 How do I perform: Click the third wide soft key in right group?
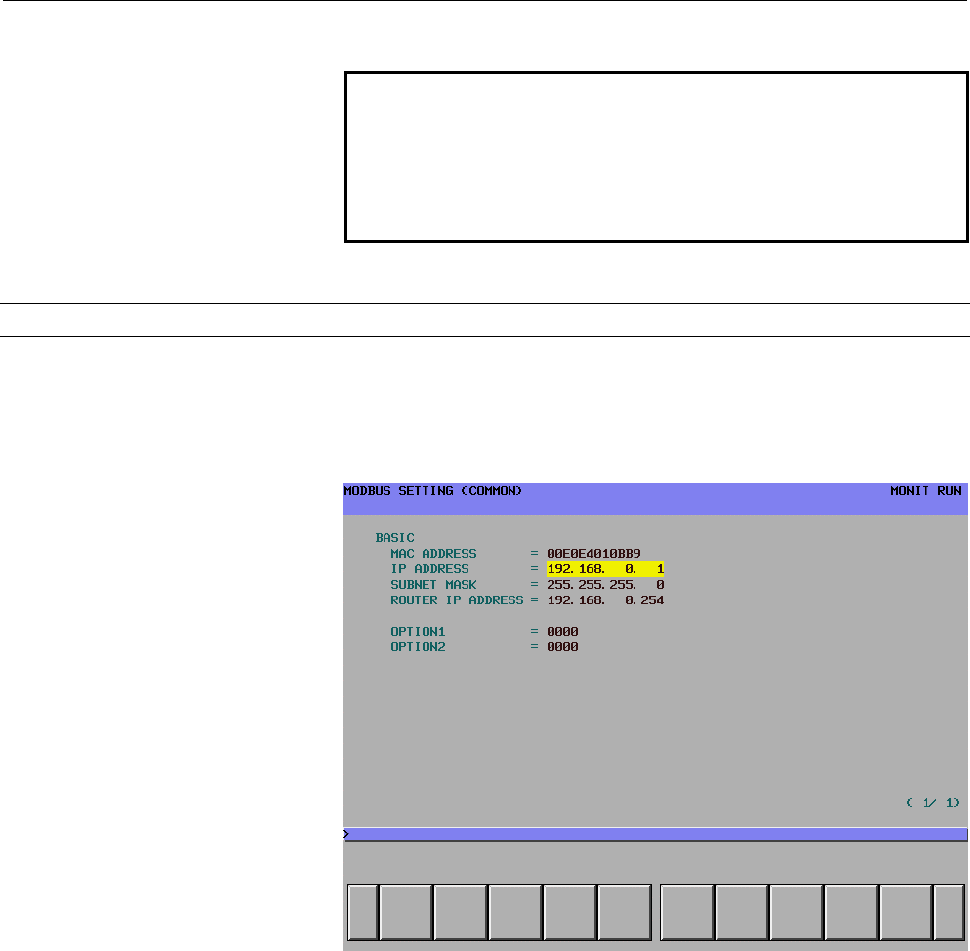[796, 912]
